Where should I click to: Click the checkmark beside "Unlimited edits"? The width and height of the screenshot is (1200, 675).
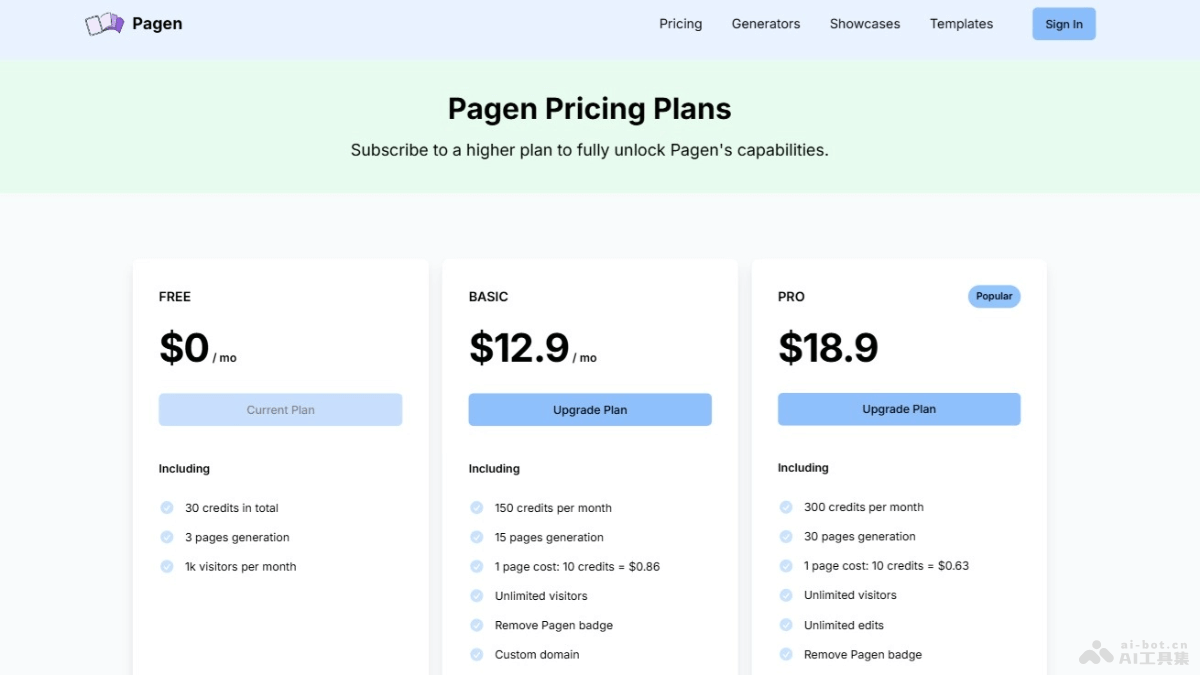786,625
